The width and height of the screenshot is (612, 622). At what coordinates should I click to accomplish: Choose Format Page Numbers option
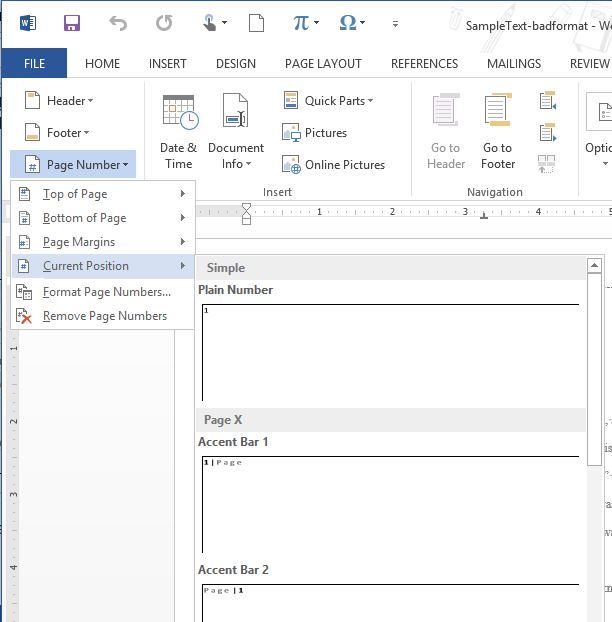(106, 292)
